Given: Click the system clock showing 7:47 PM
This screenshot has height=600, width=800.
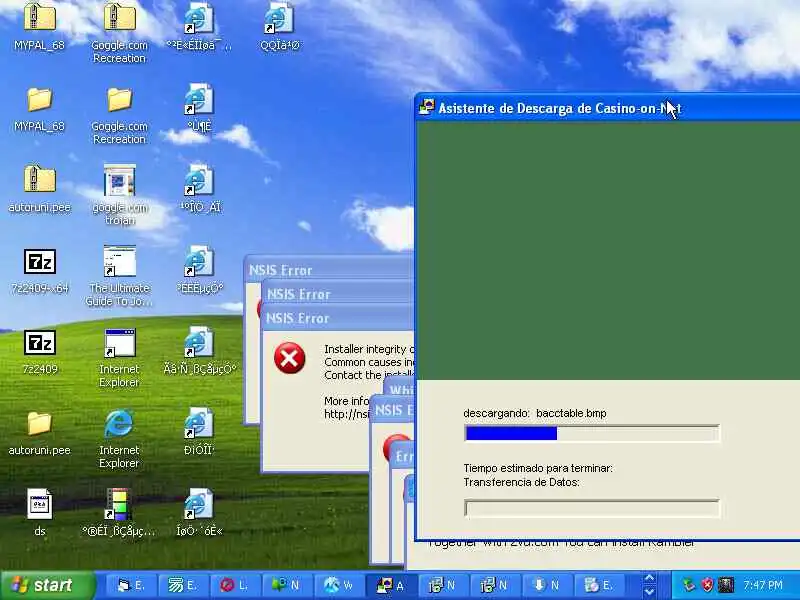Looking at the screenshot, I should (x=763, y=585).
